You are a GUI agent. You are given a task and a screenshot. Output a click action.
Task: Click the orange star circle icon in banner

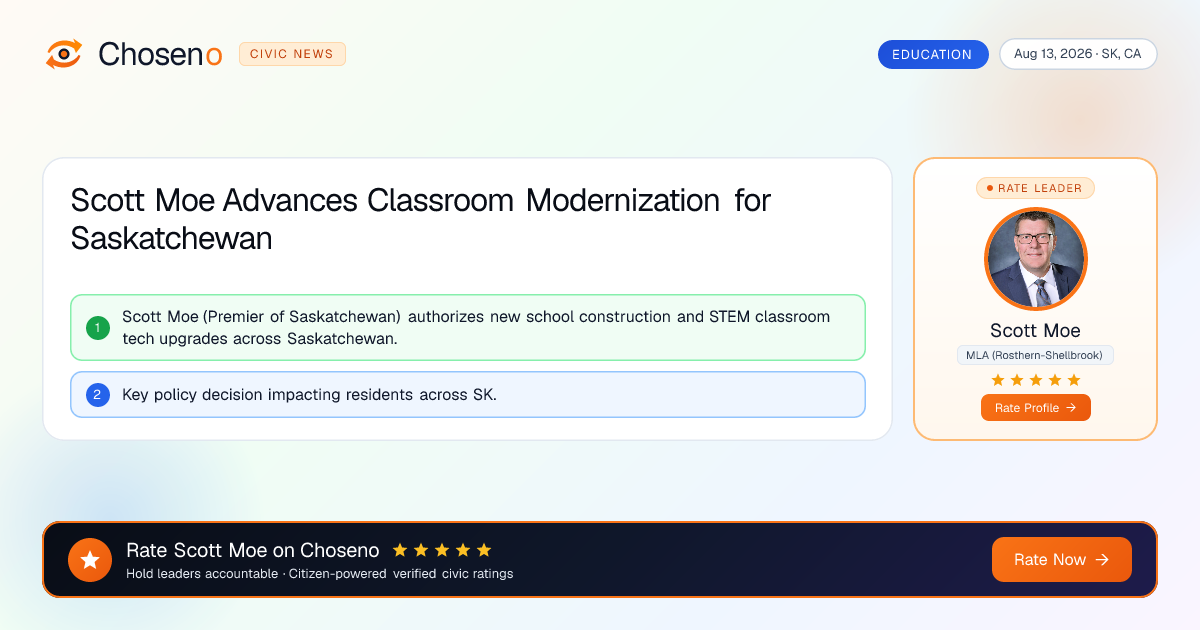[90, 559]
